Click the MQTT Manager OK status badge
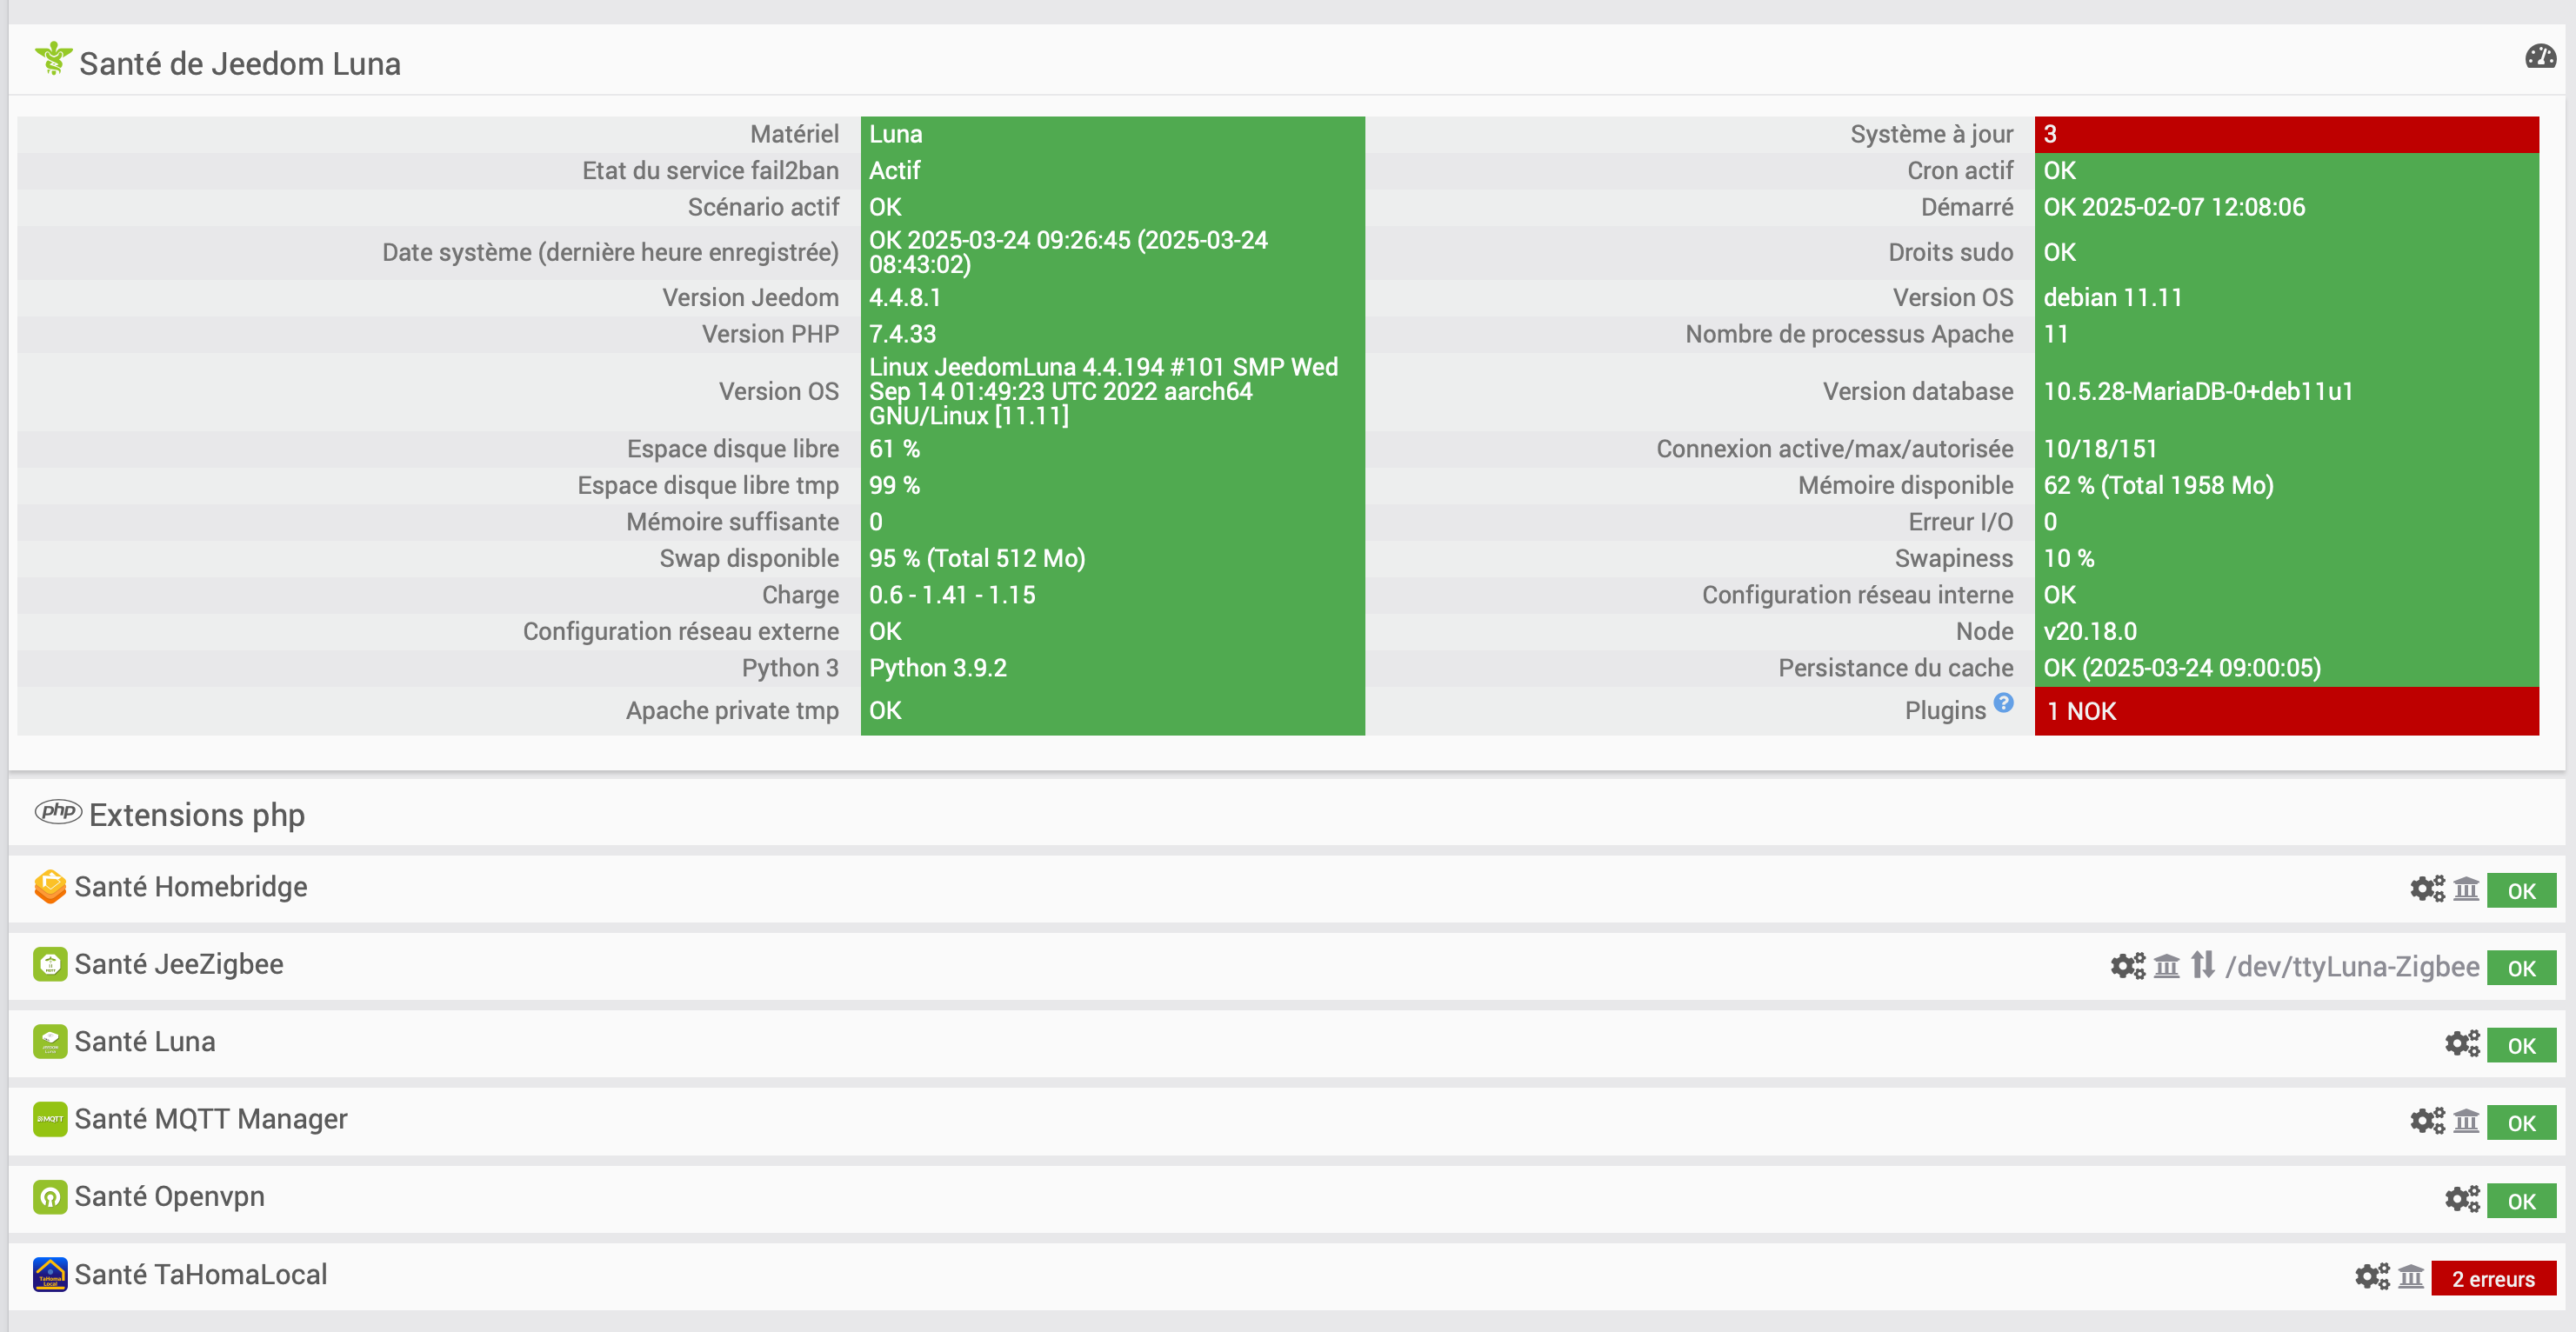The width and height of the screenshot is (2576, 1332). (x=2521, y=1122)
